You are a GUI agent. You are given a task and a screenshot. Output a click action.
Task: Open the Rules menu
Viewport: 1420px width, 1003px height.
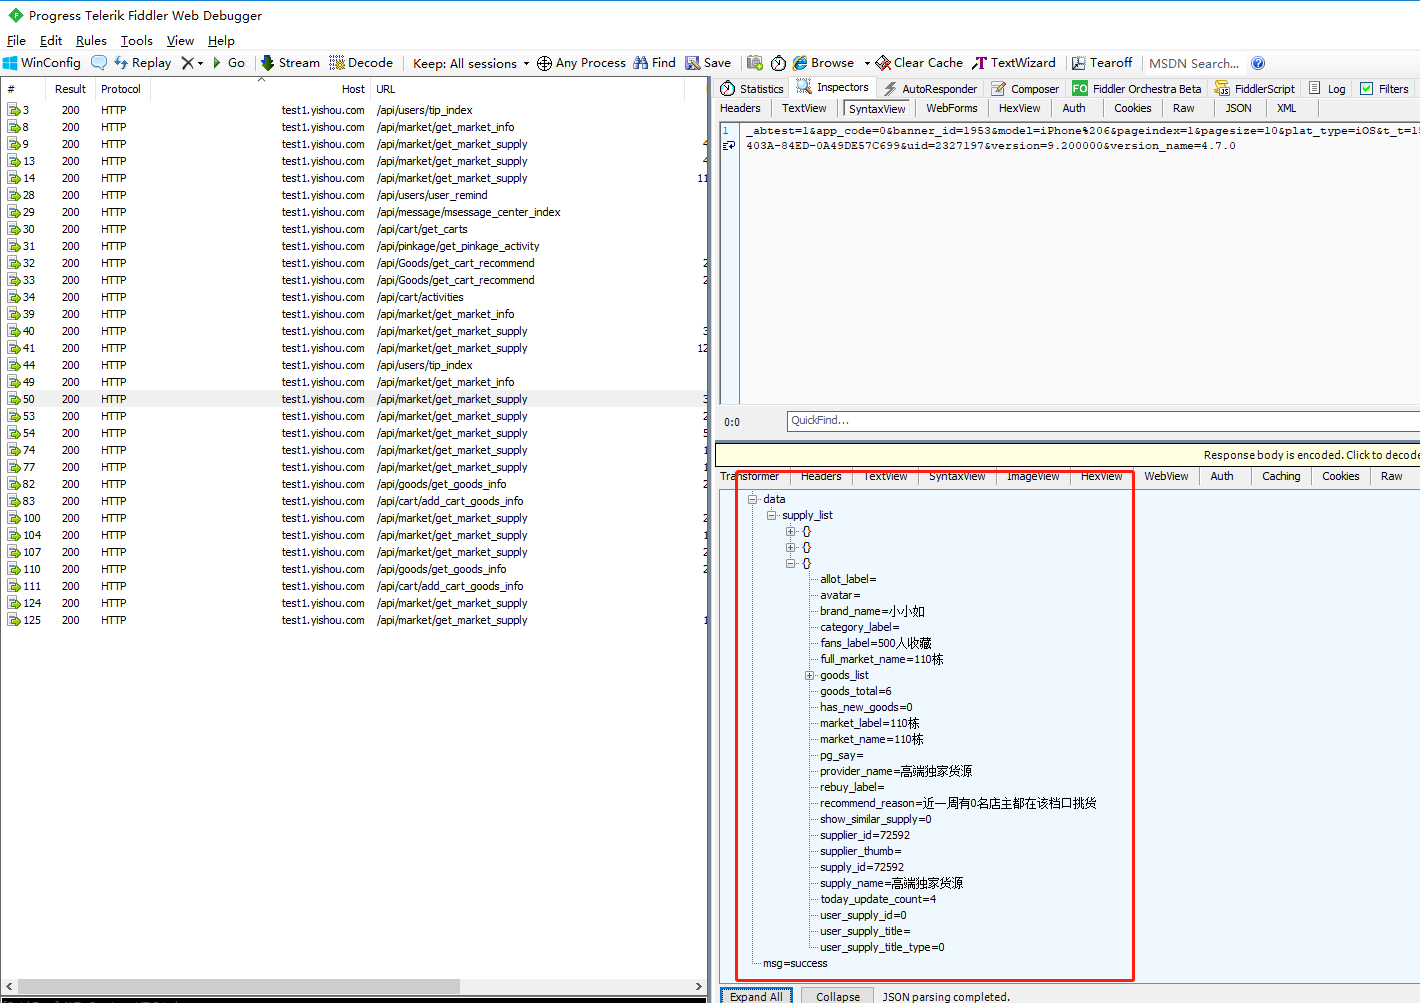[x=91, y=41]
